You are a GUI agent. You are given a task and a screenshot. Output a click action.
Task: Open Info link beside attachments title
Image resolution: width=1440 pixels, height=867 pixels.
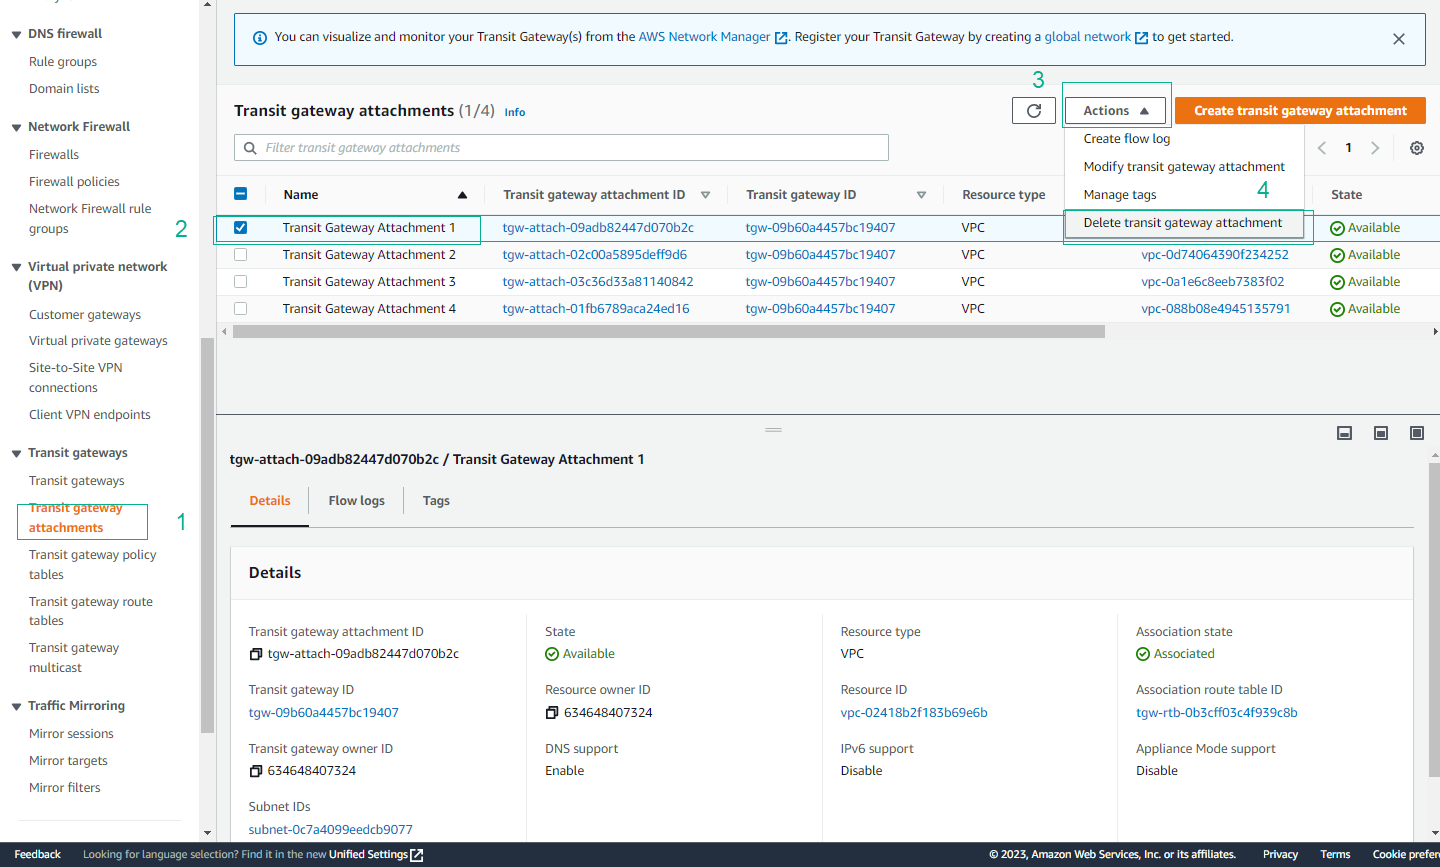pyautogui.click(x=515, y=112)
